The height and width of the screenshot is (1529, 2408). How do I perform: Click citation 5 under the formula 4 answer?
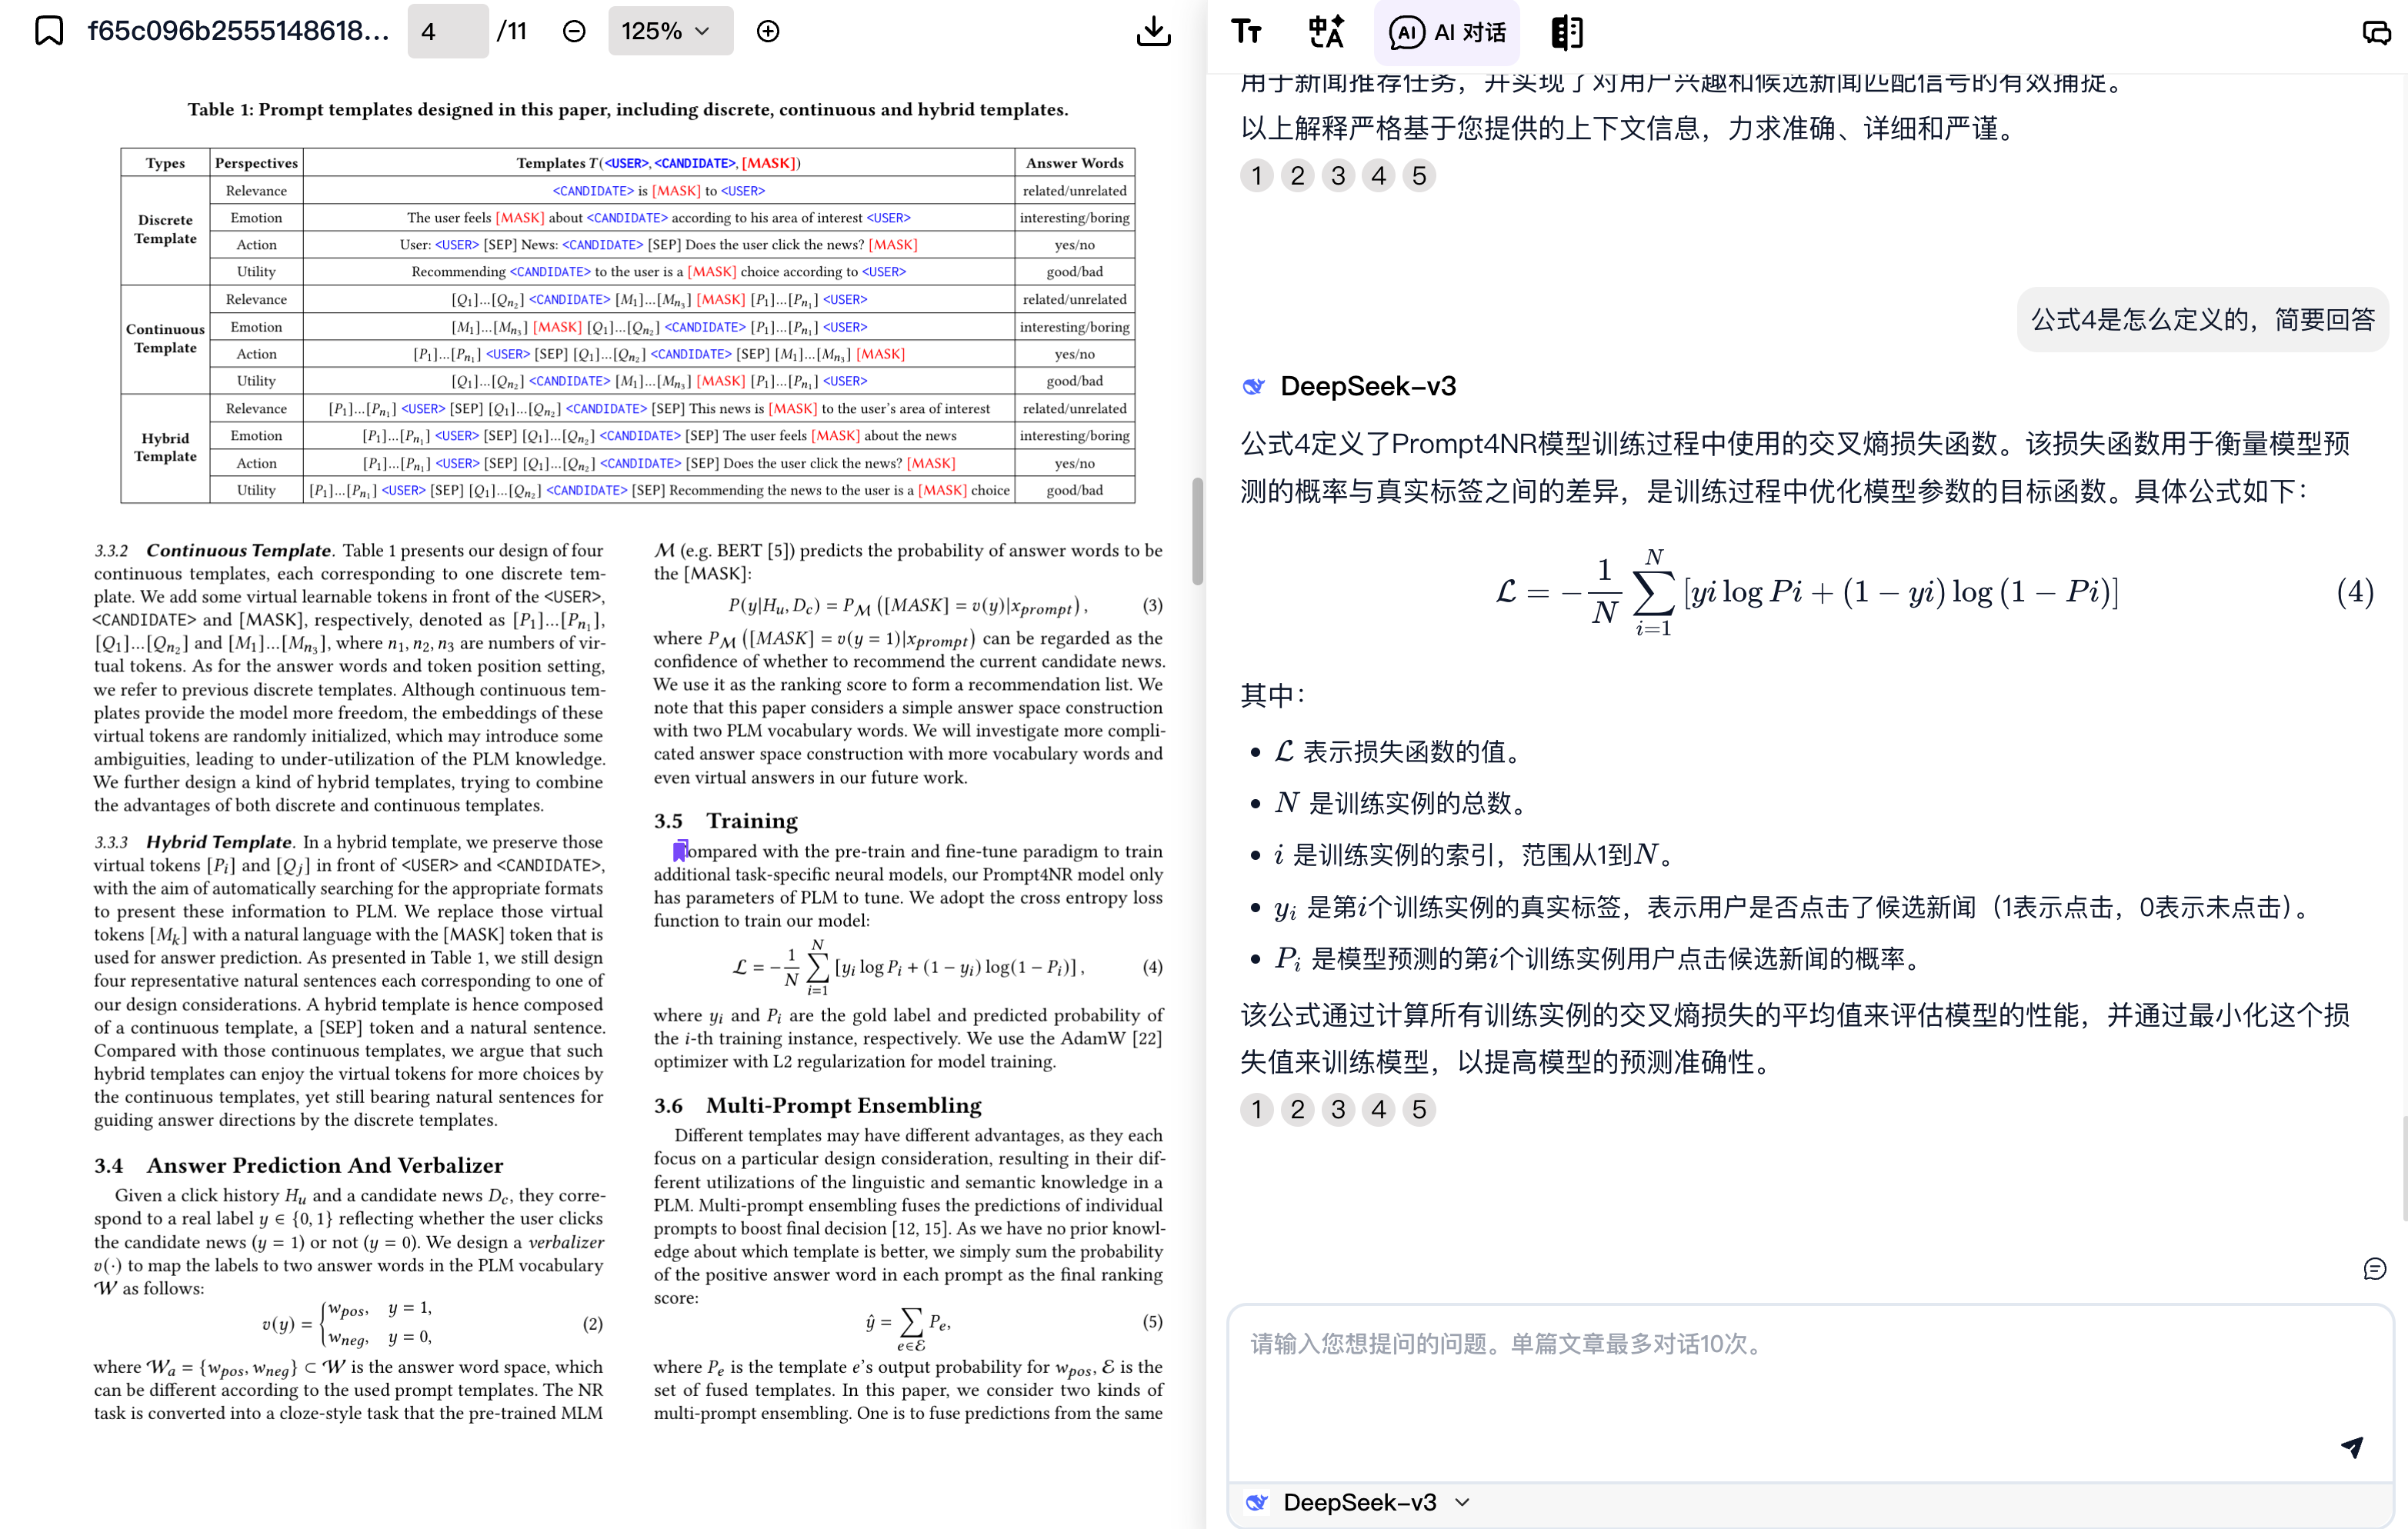[x=1420, y=1109]
